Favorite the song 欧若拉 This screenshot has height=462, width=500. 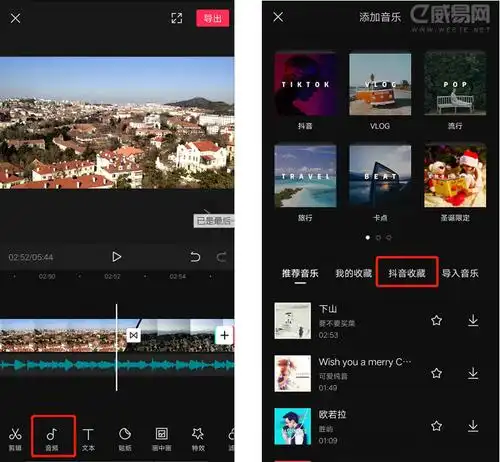(x=436, y=426)
